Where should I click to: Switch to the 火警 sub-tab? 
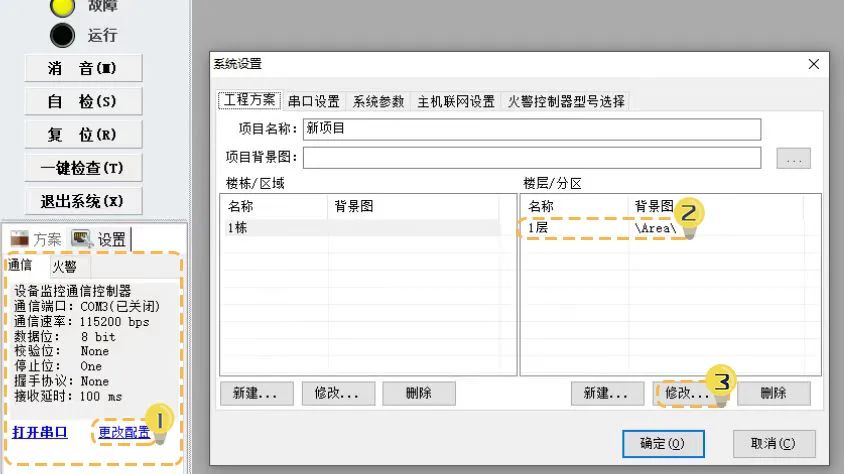[64, 267]
